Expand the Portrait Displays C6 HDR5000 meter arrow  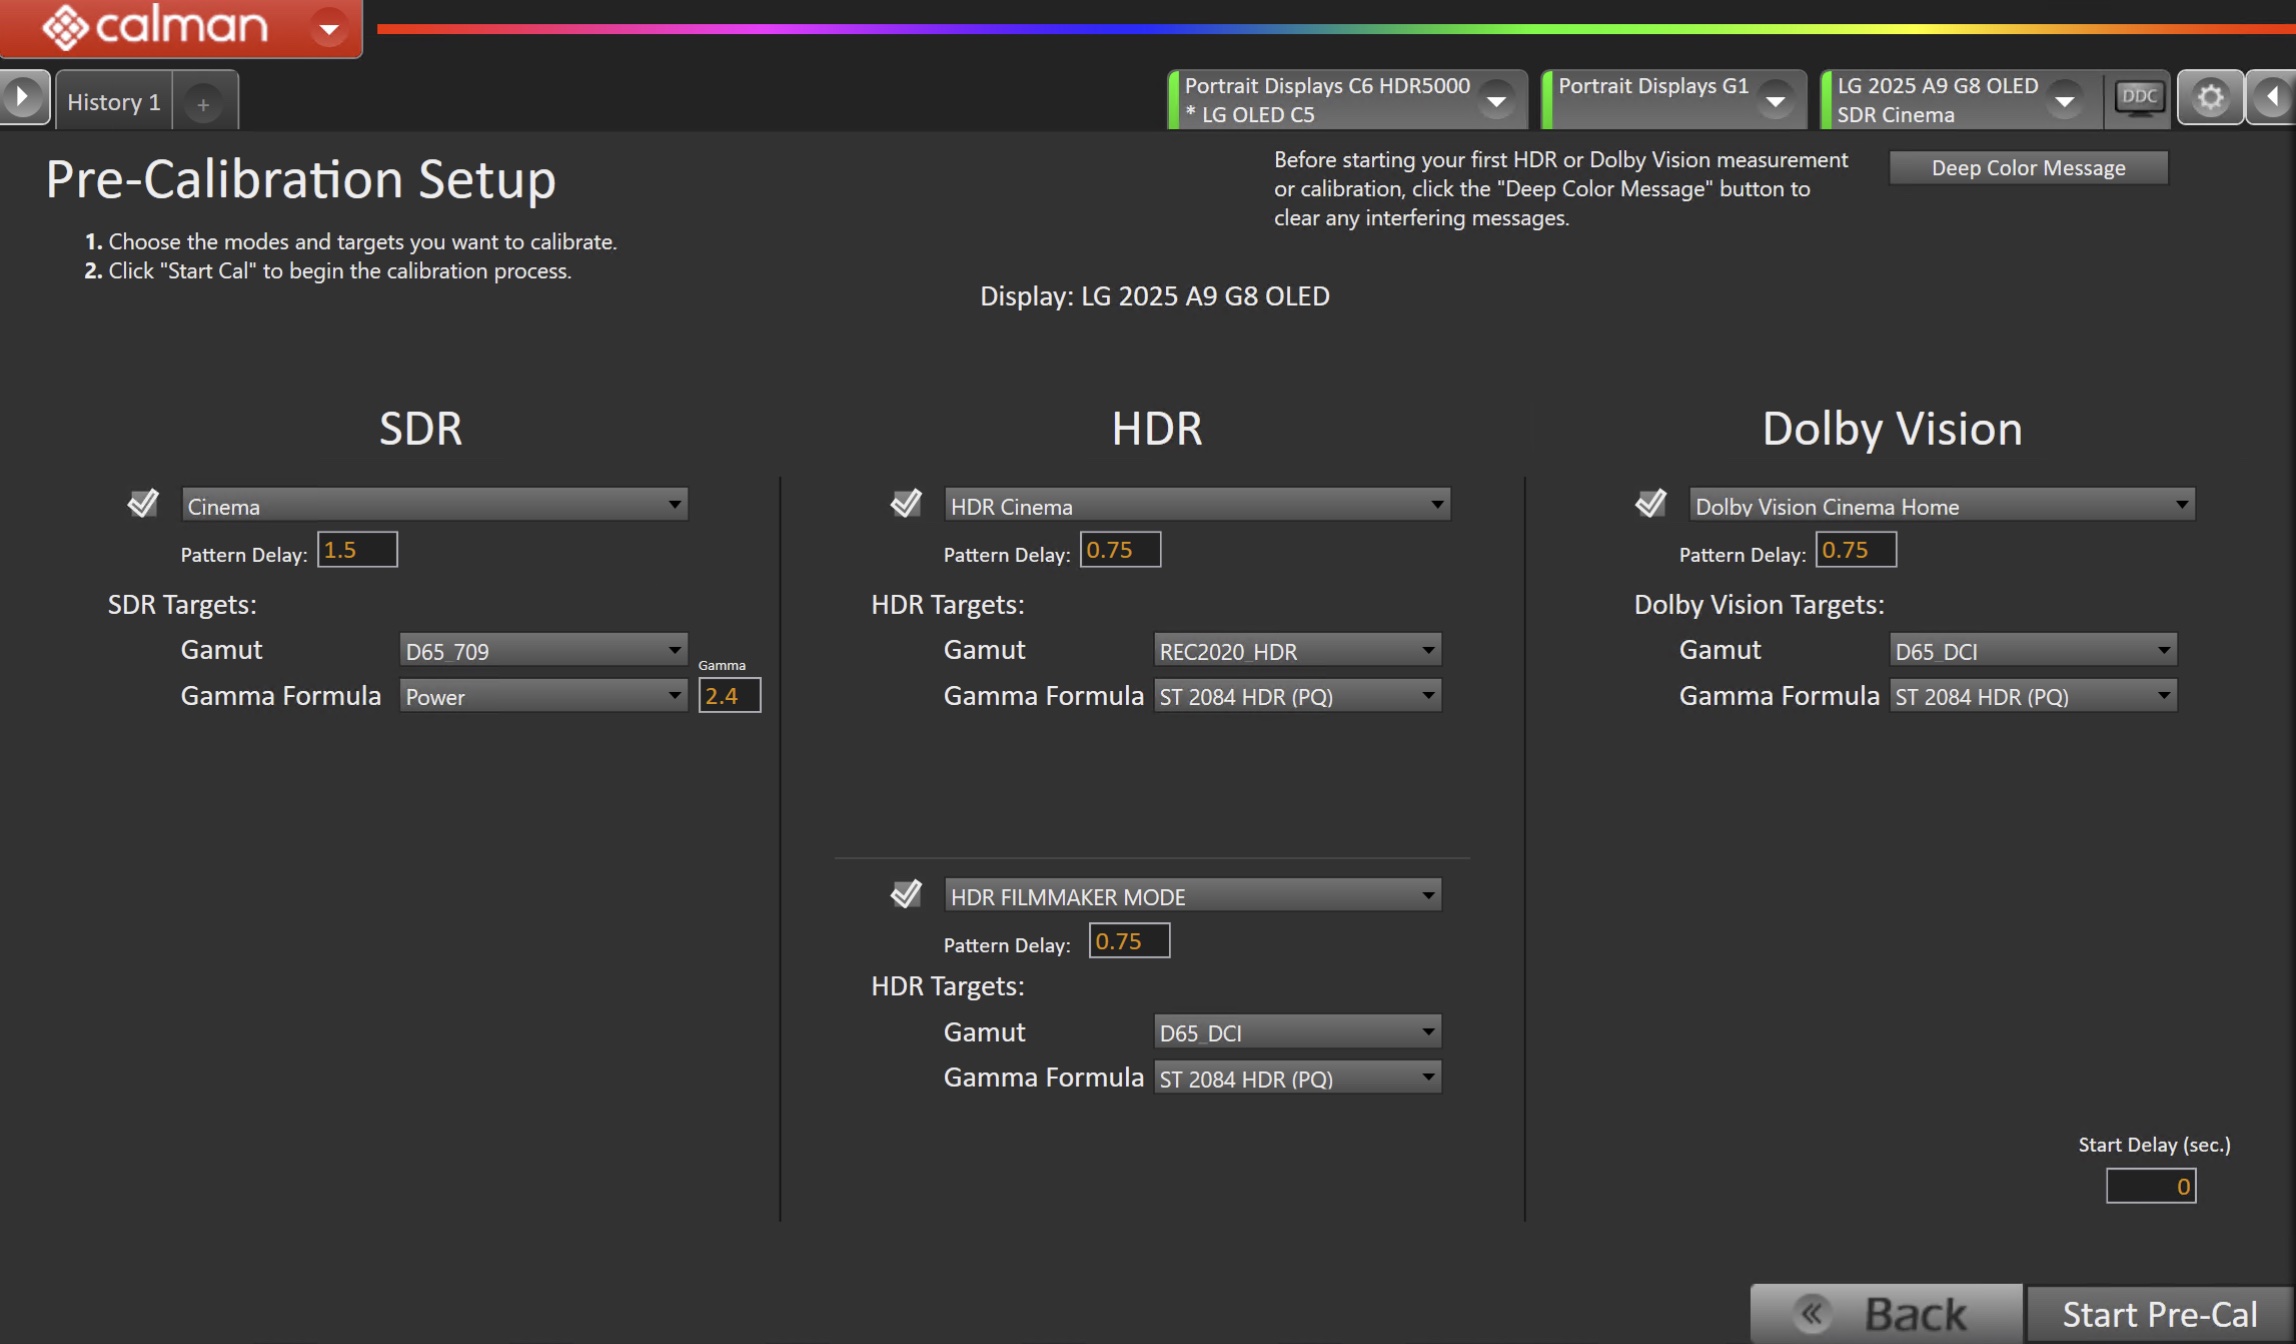click(1496, 100)
